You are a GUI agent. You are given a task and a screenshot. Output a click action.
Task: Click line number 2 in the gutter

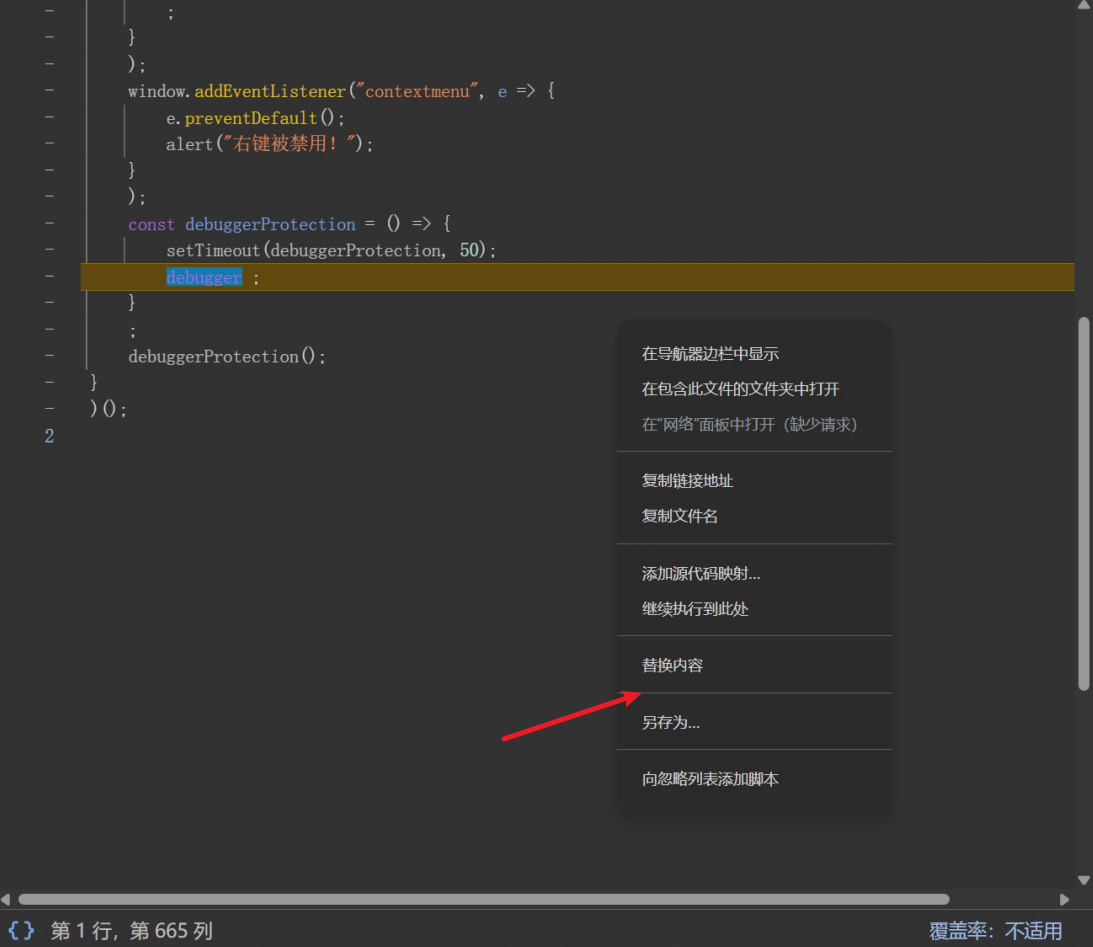pos(49,436)
